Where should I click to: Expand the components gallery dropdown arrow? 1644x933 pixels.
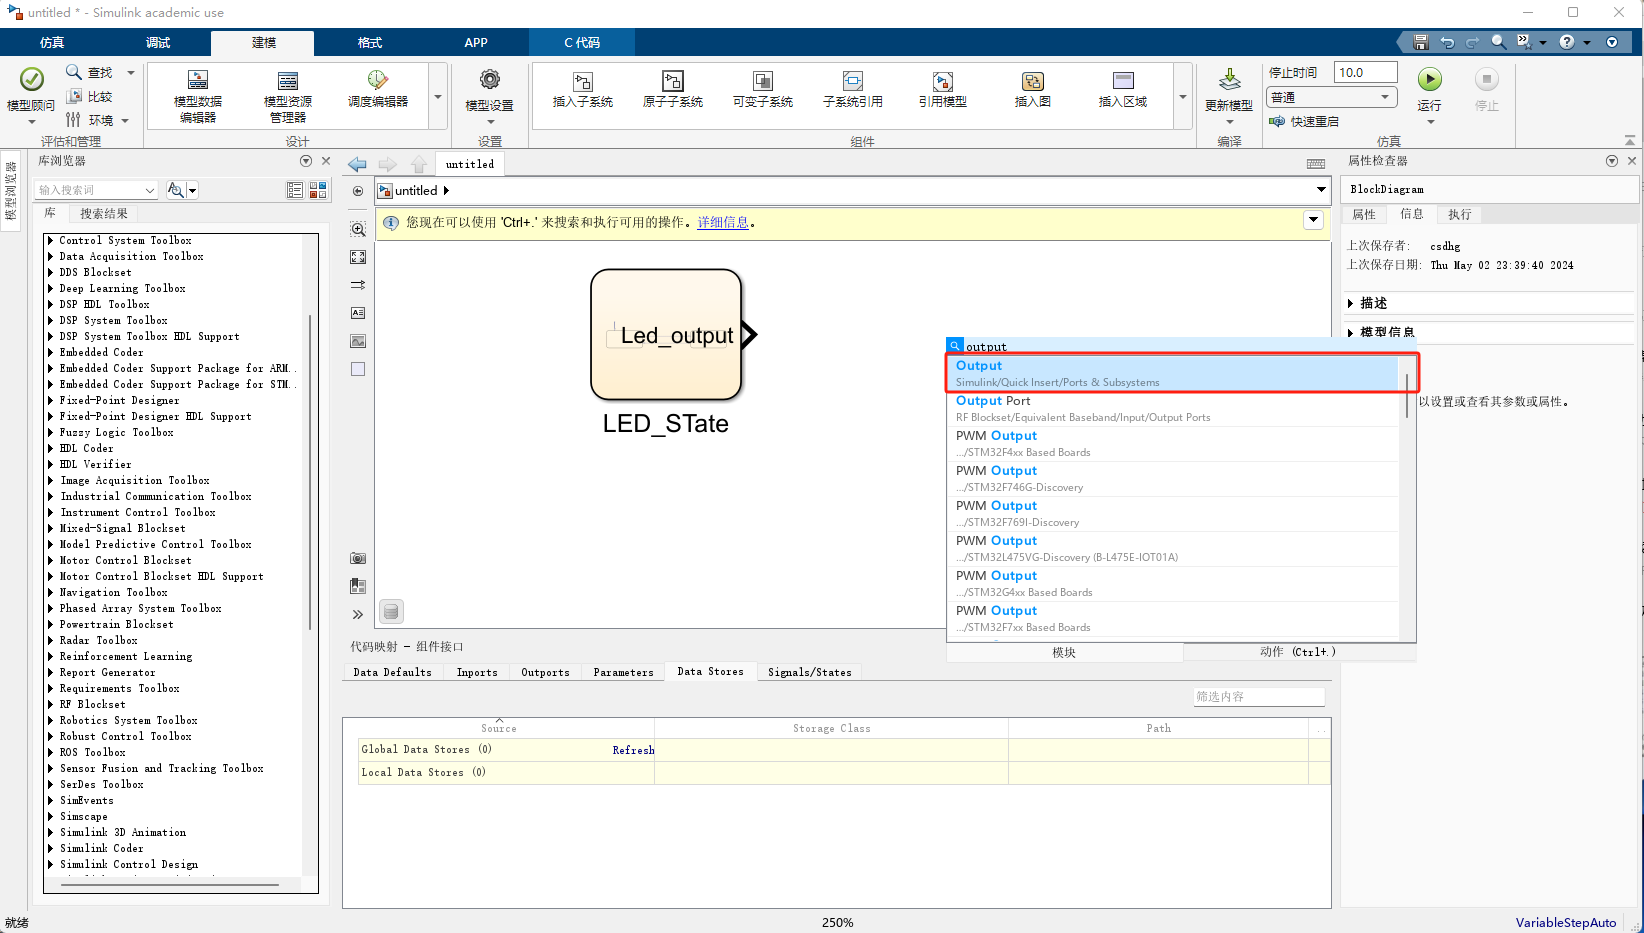coord(1183,97)
